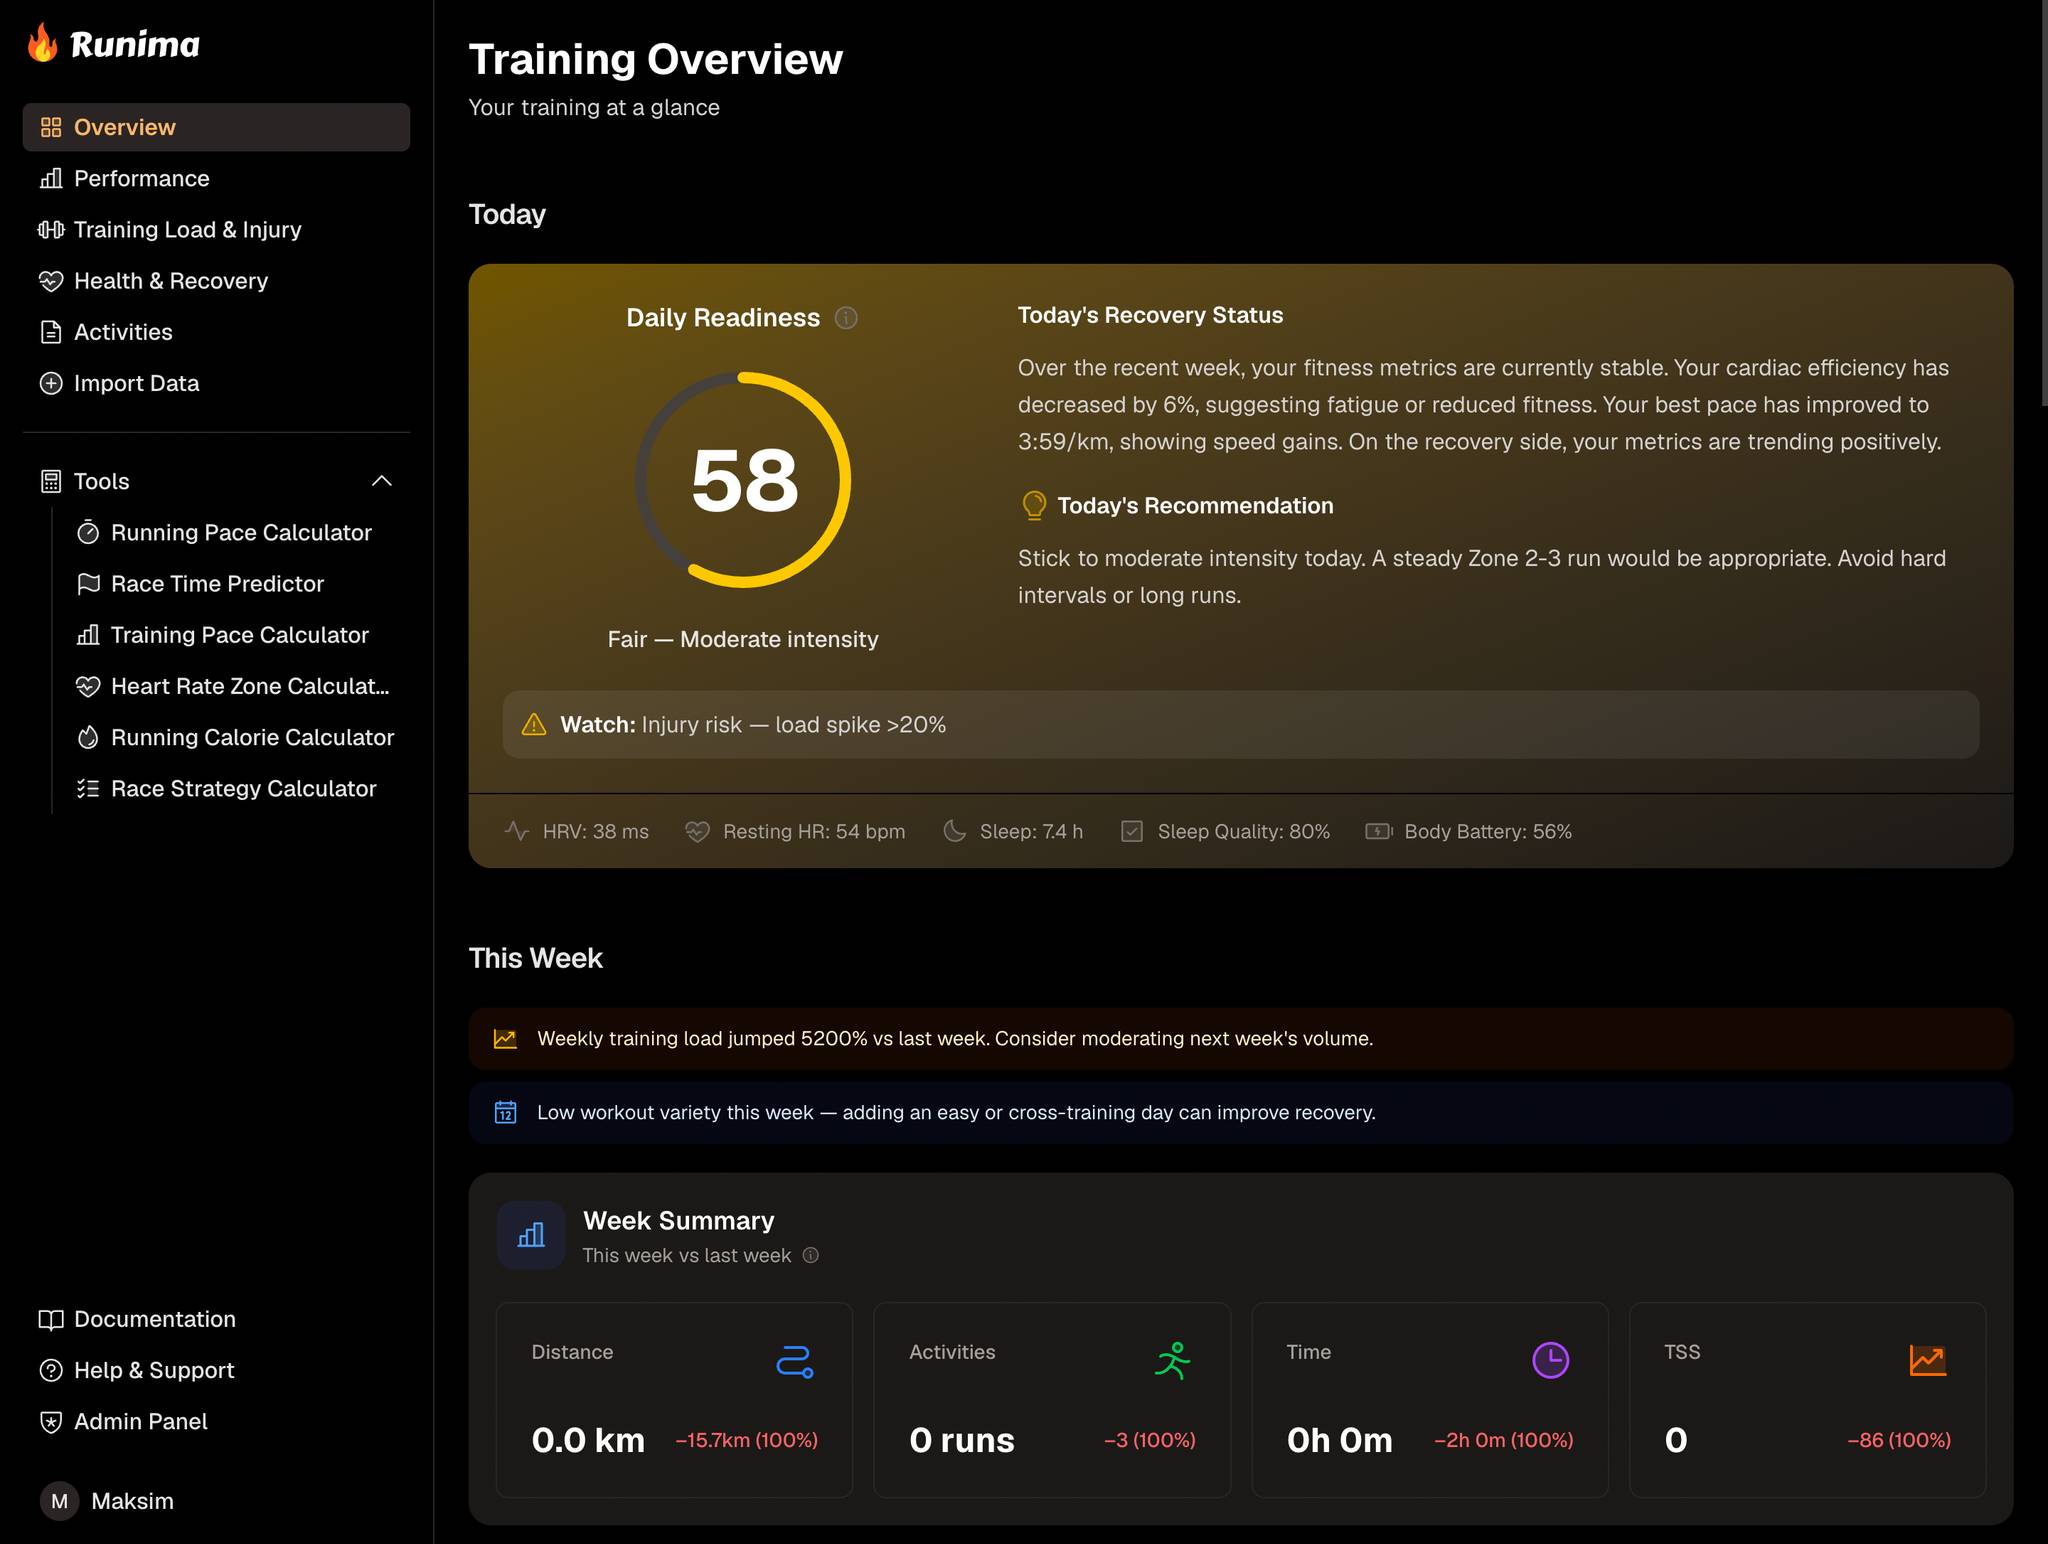Click the page vertical scrollbar
Image resolution: width=2048 pixels, height=1544 pixels.
pos(2043,203)
